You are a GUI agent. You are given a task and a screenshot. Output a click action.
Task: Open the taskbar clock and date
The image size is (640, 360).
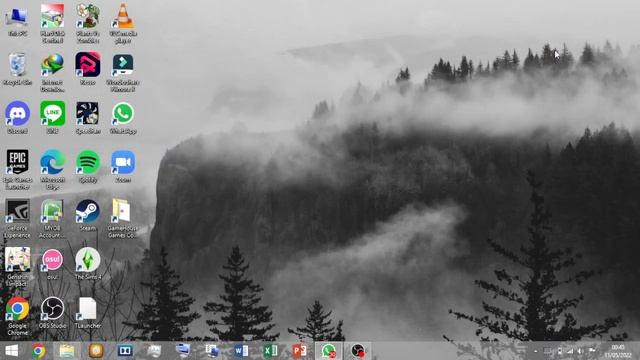pyautogui.click(x=618, y=351)
